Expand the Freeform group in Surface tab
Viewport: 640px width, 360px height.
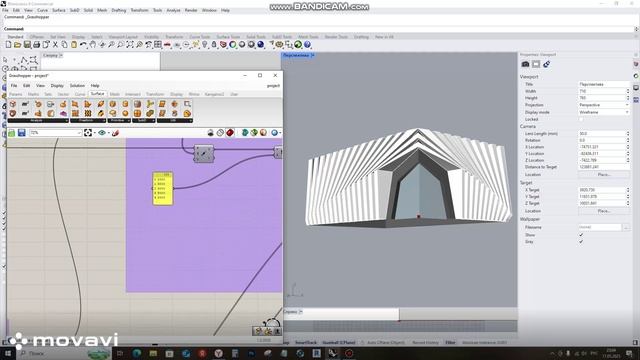(x=88, y=120)
